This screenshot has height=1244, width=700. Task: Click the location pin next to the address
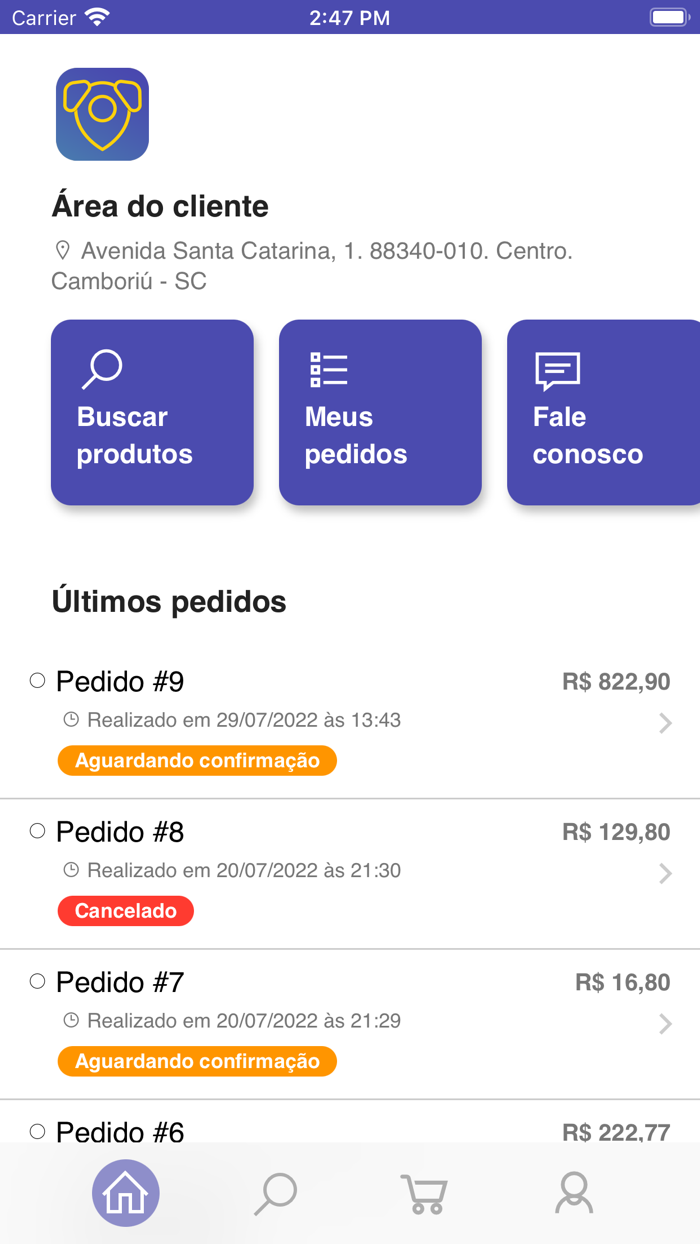tap(62, 249)
